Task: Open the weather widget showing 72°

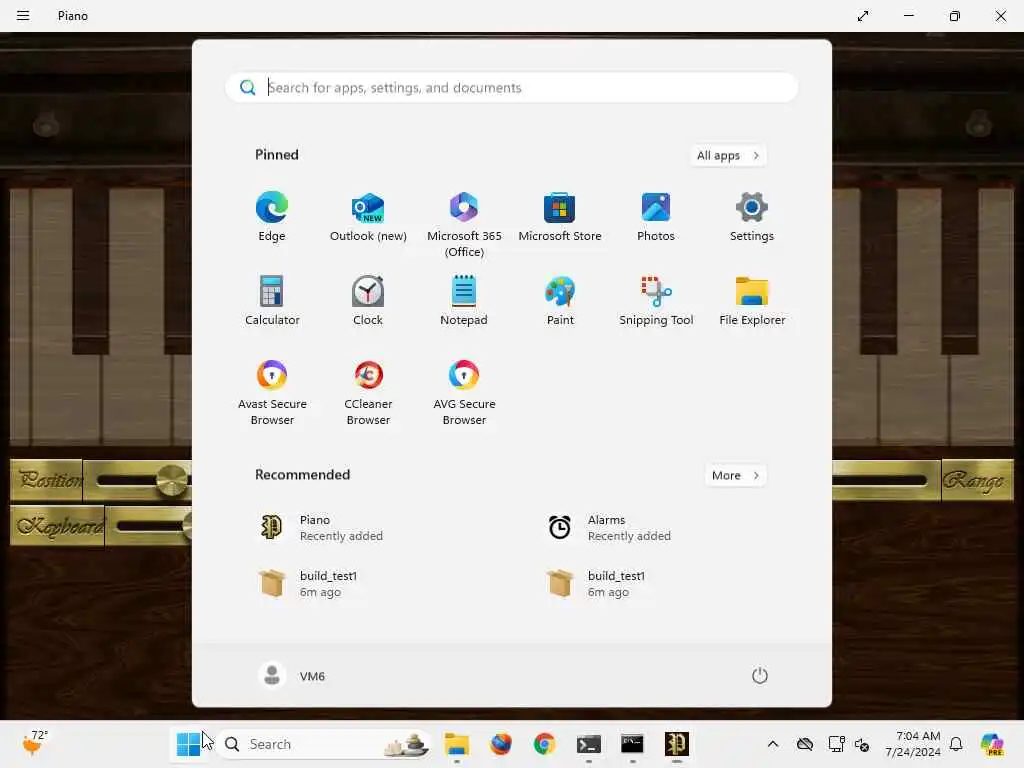Action: click(35, 743)
